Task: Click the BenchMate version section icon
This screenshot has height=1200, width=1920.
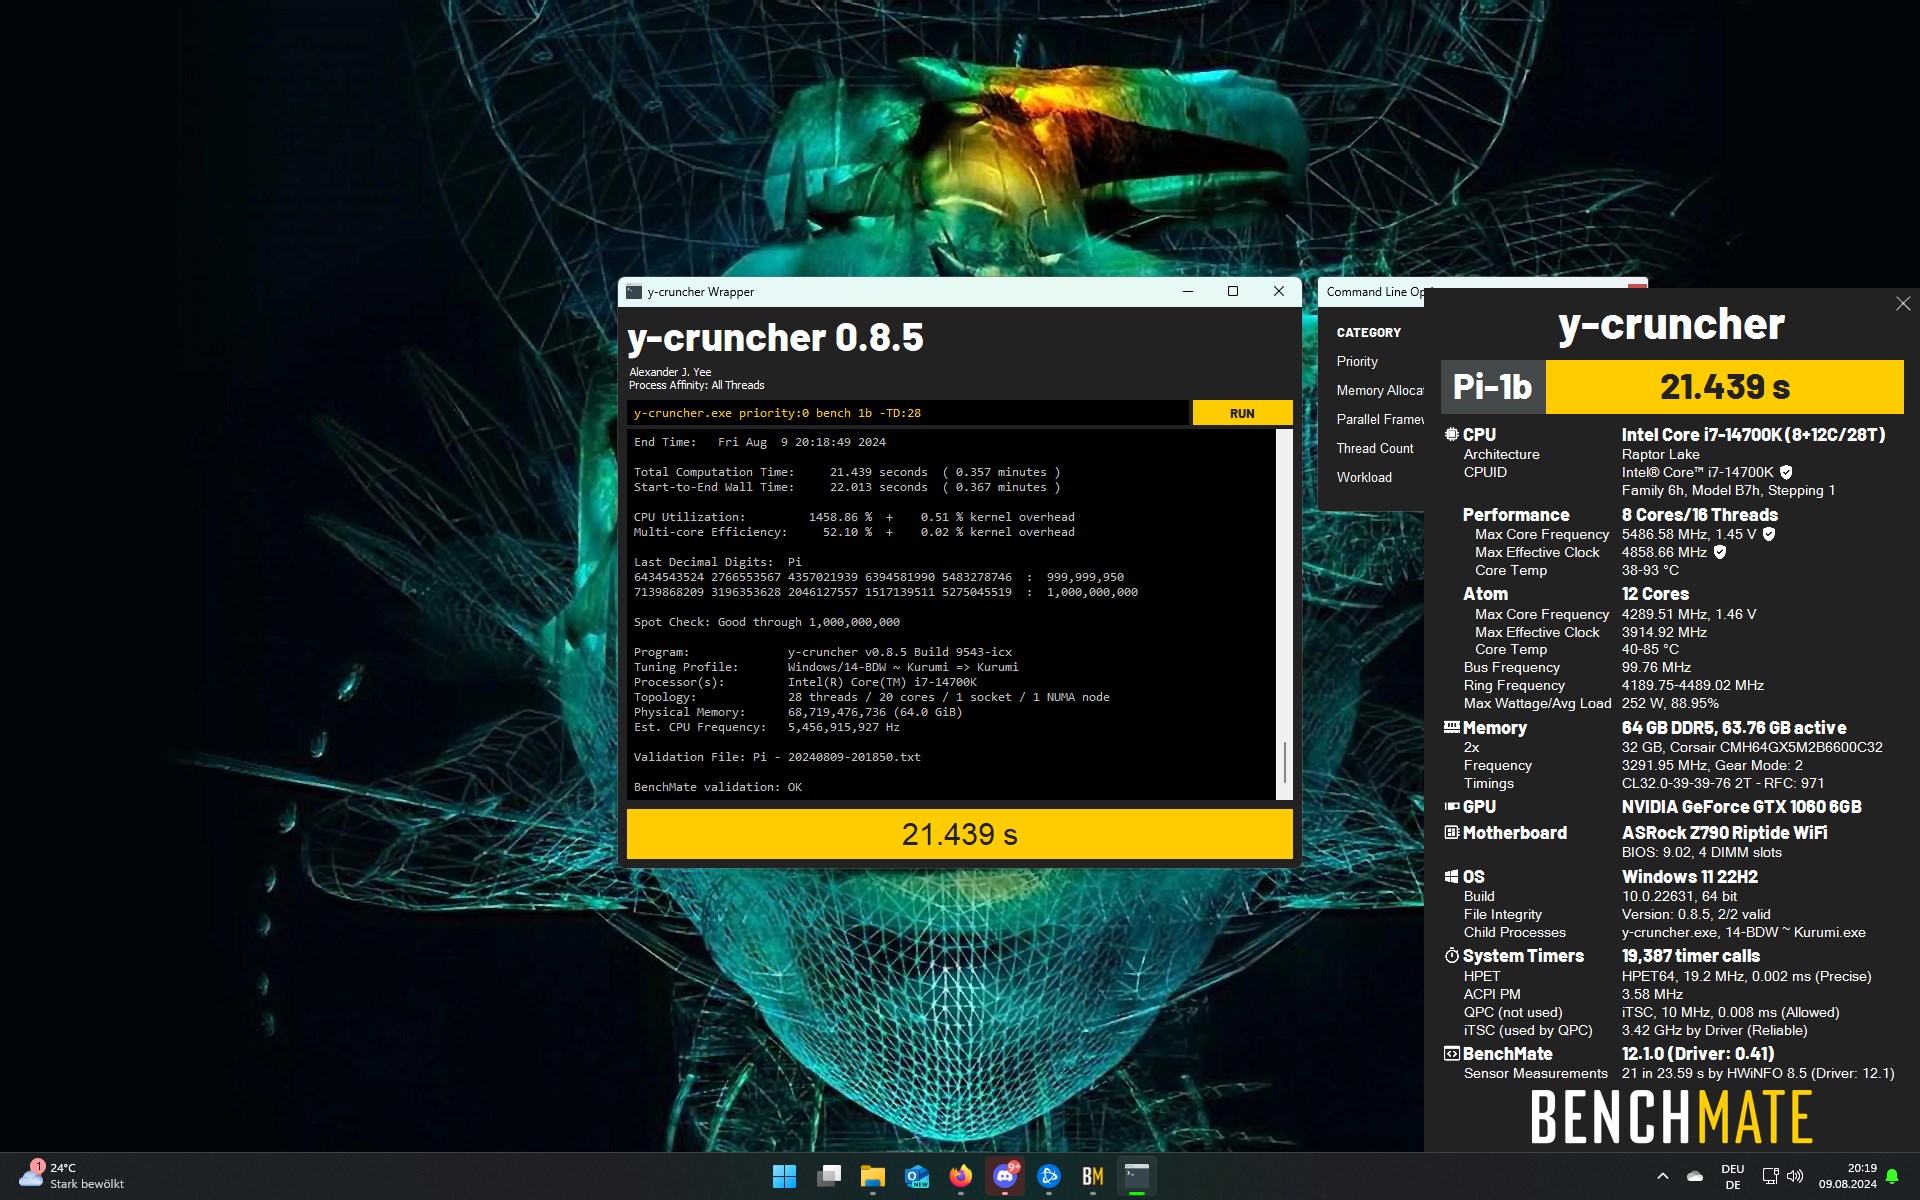Action: 1451,1053
